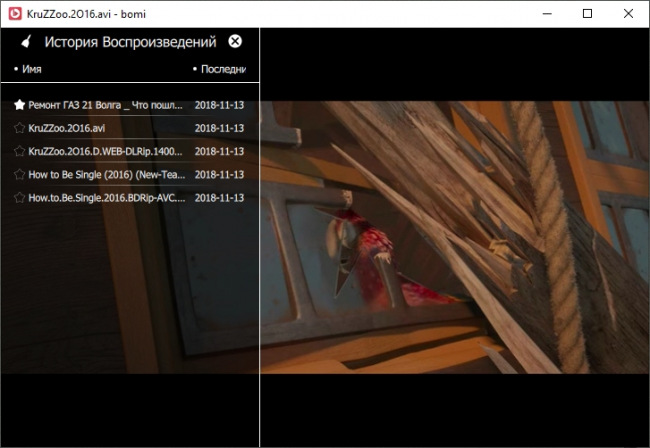This screenshot has height=448, width=650.
Task: Minimize the bomi window
Action: (x=547, y=14)
